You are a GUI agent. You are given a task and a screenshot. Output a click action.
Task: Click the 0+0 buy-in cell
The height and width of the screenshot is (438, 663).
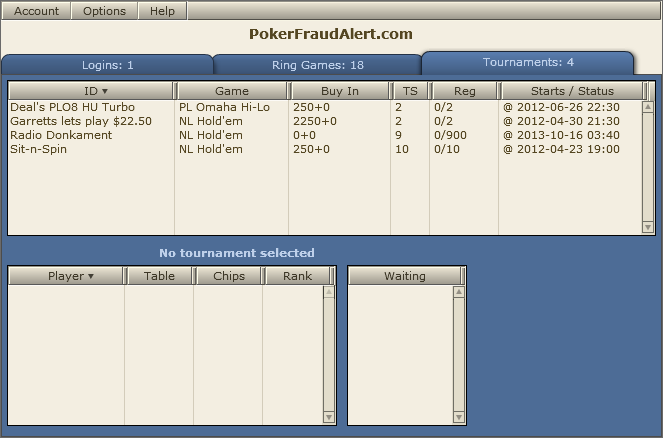[304, 135]
